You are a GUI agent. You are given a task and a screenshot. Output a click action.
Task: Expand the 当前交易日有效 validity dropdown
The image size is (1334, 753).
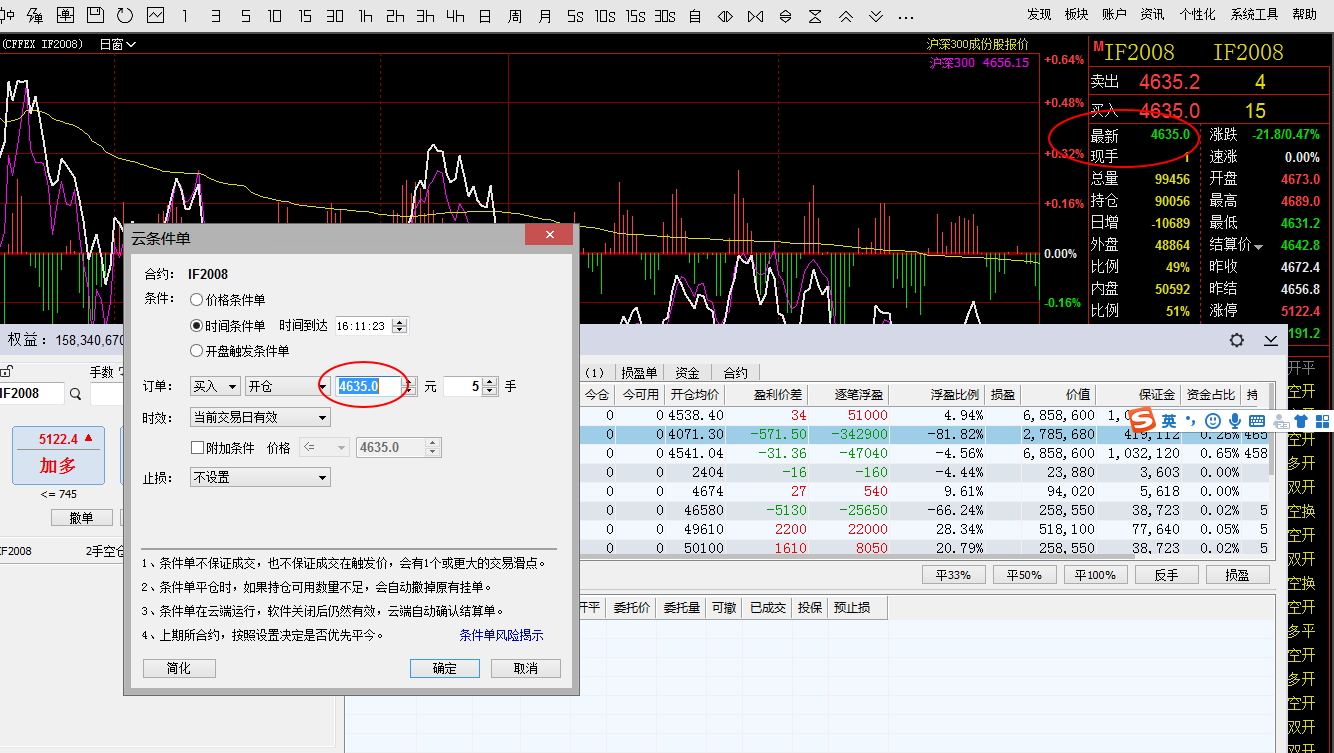pos(260,417)
